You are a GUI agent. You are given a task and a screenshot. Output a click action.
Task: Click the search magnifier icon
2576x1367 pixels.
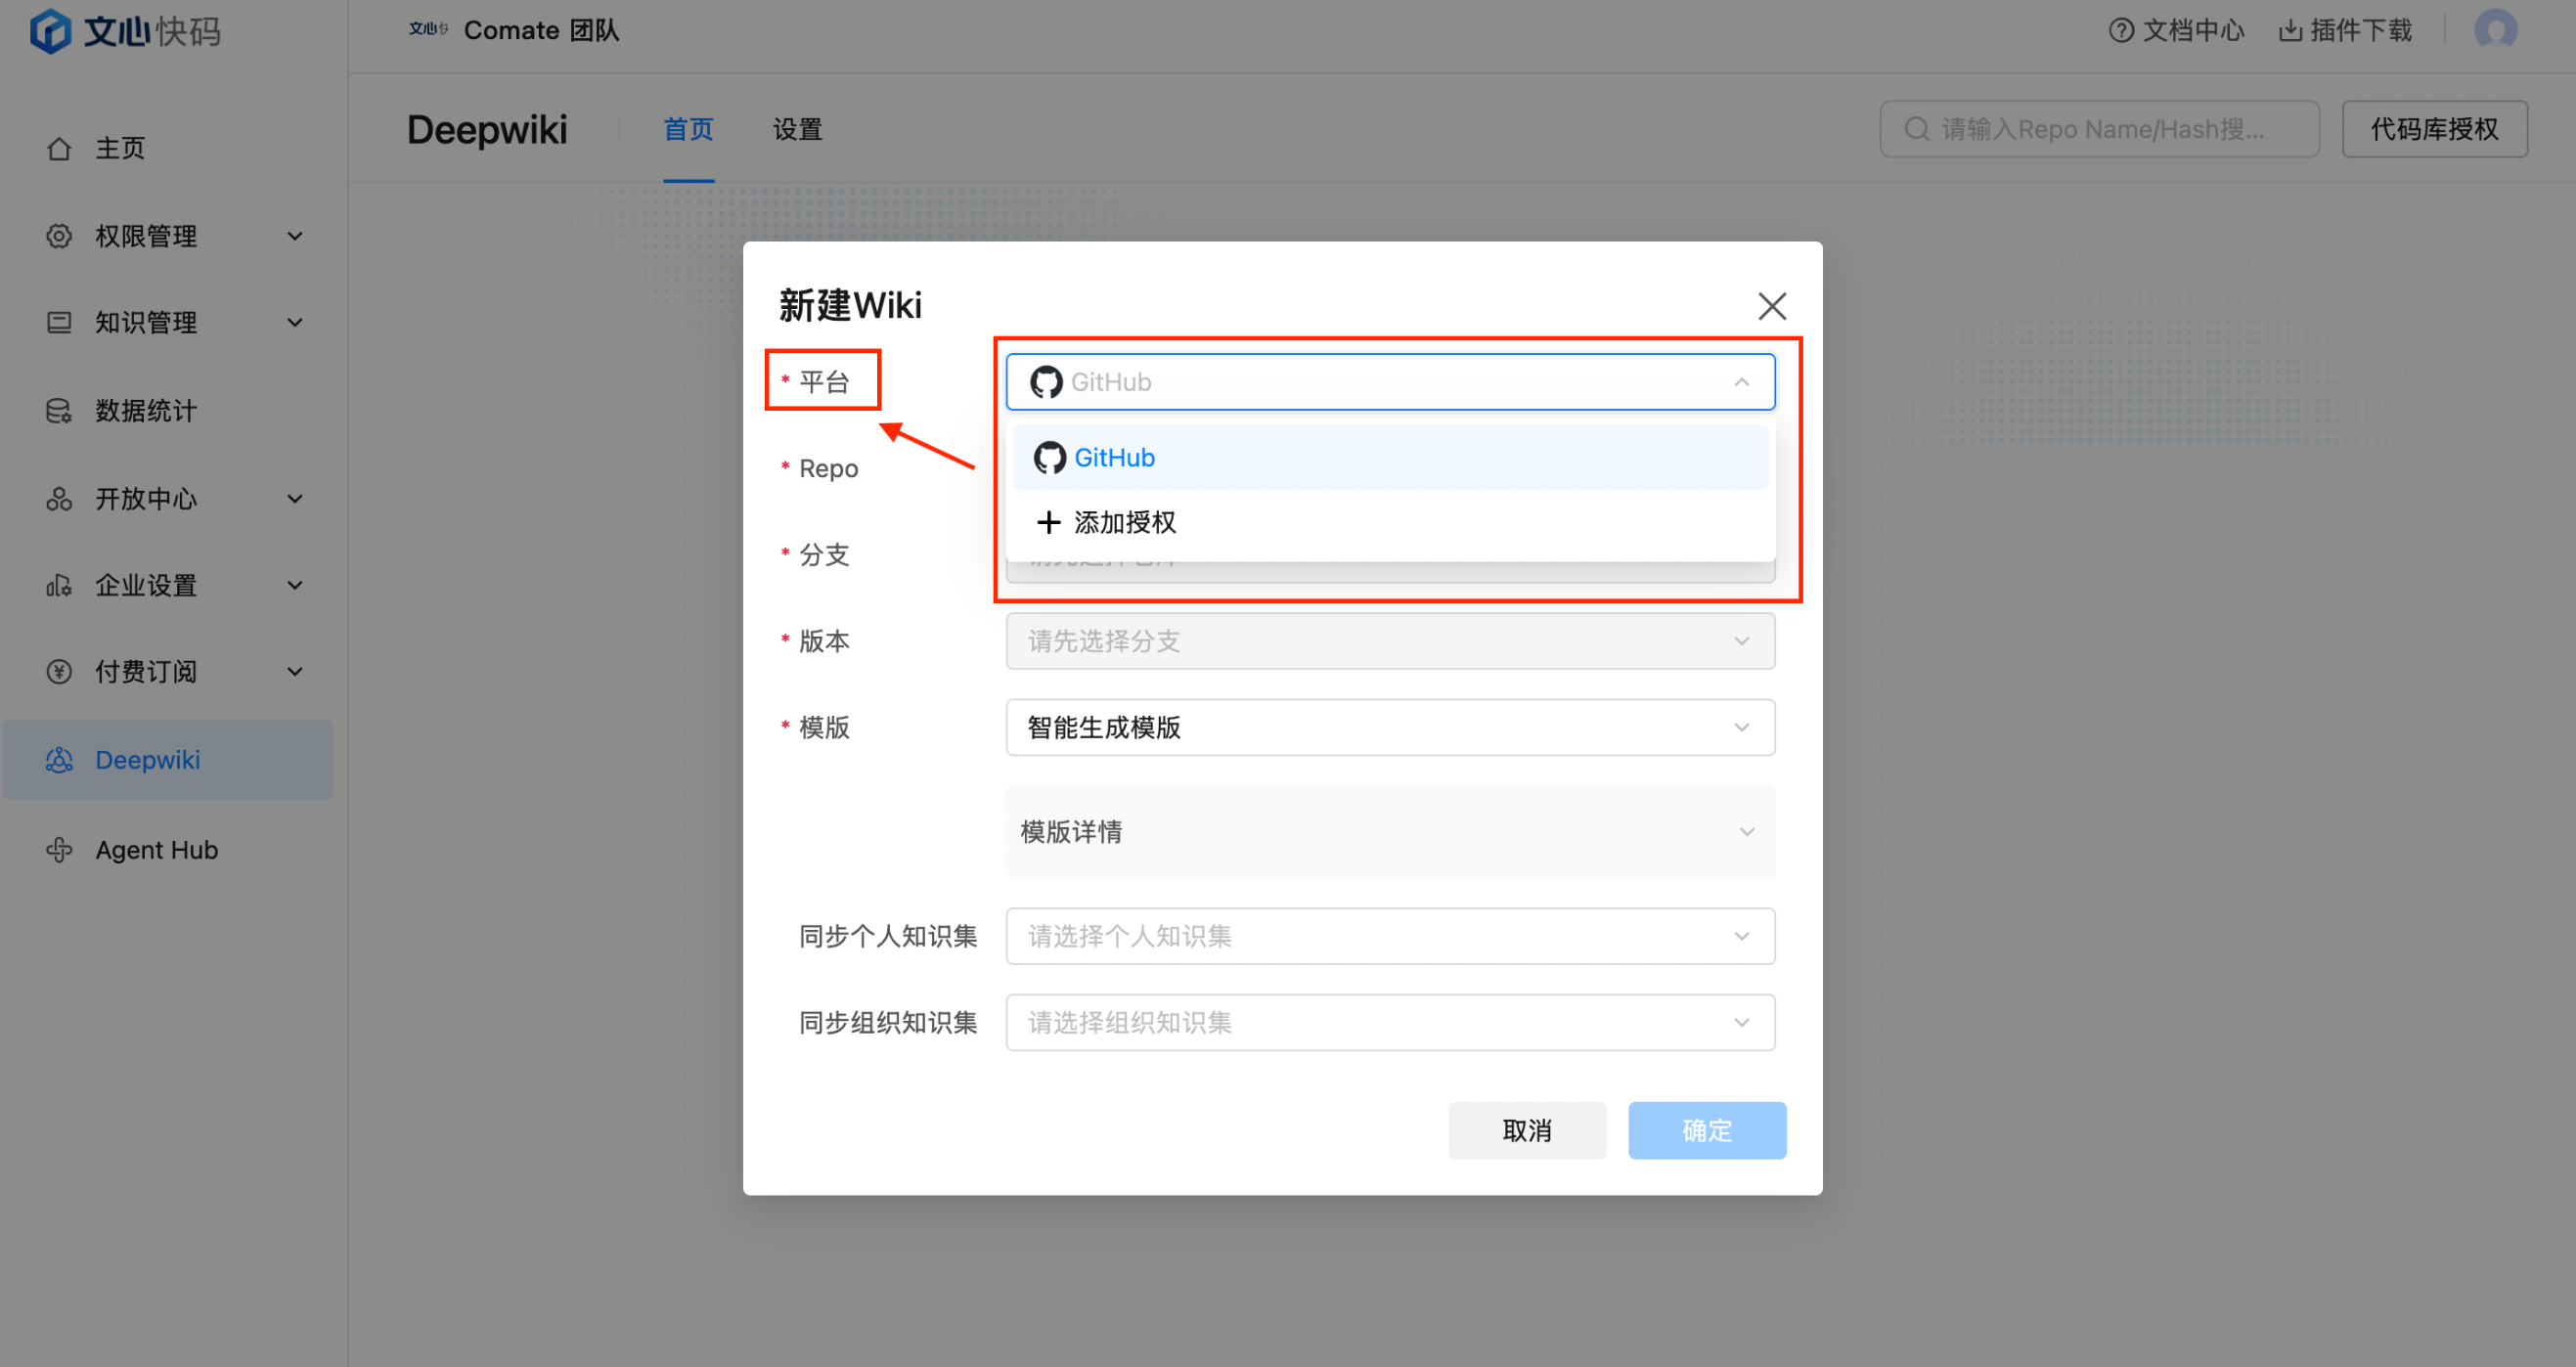(x=1916, y=129)
